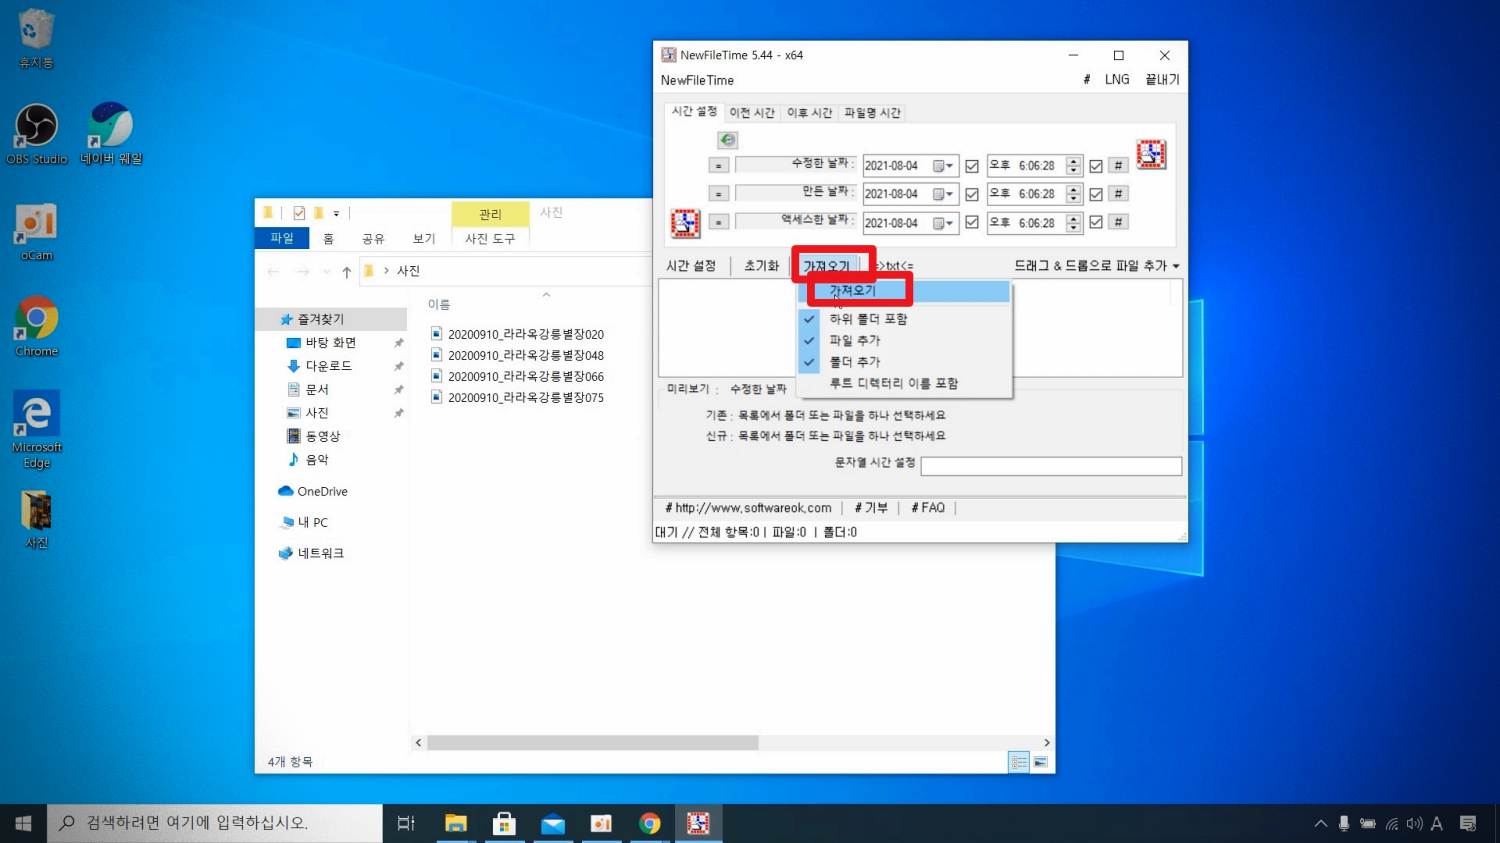This screenshot has height=843, width=1500.
Task: Select the 시간 설정 tab at the top
Action: (694, 112)
